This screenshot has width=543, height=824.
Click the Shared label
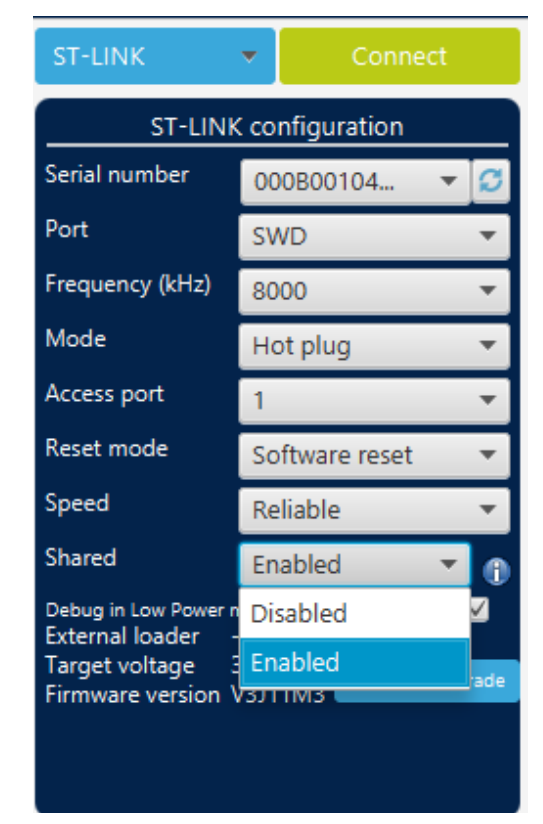tap(80, 558)
